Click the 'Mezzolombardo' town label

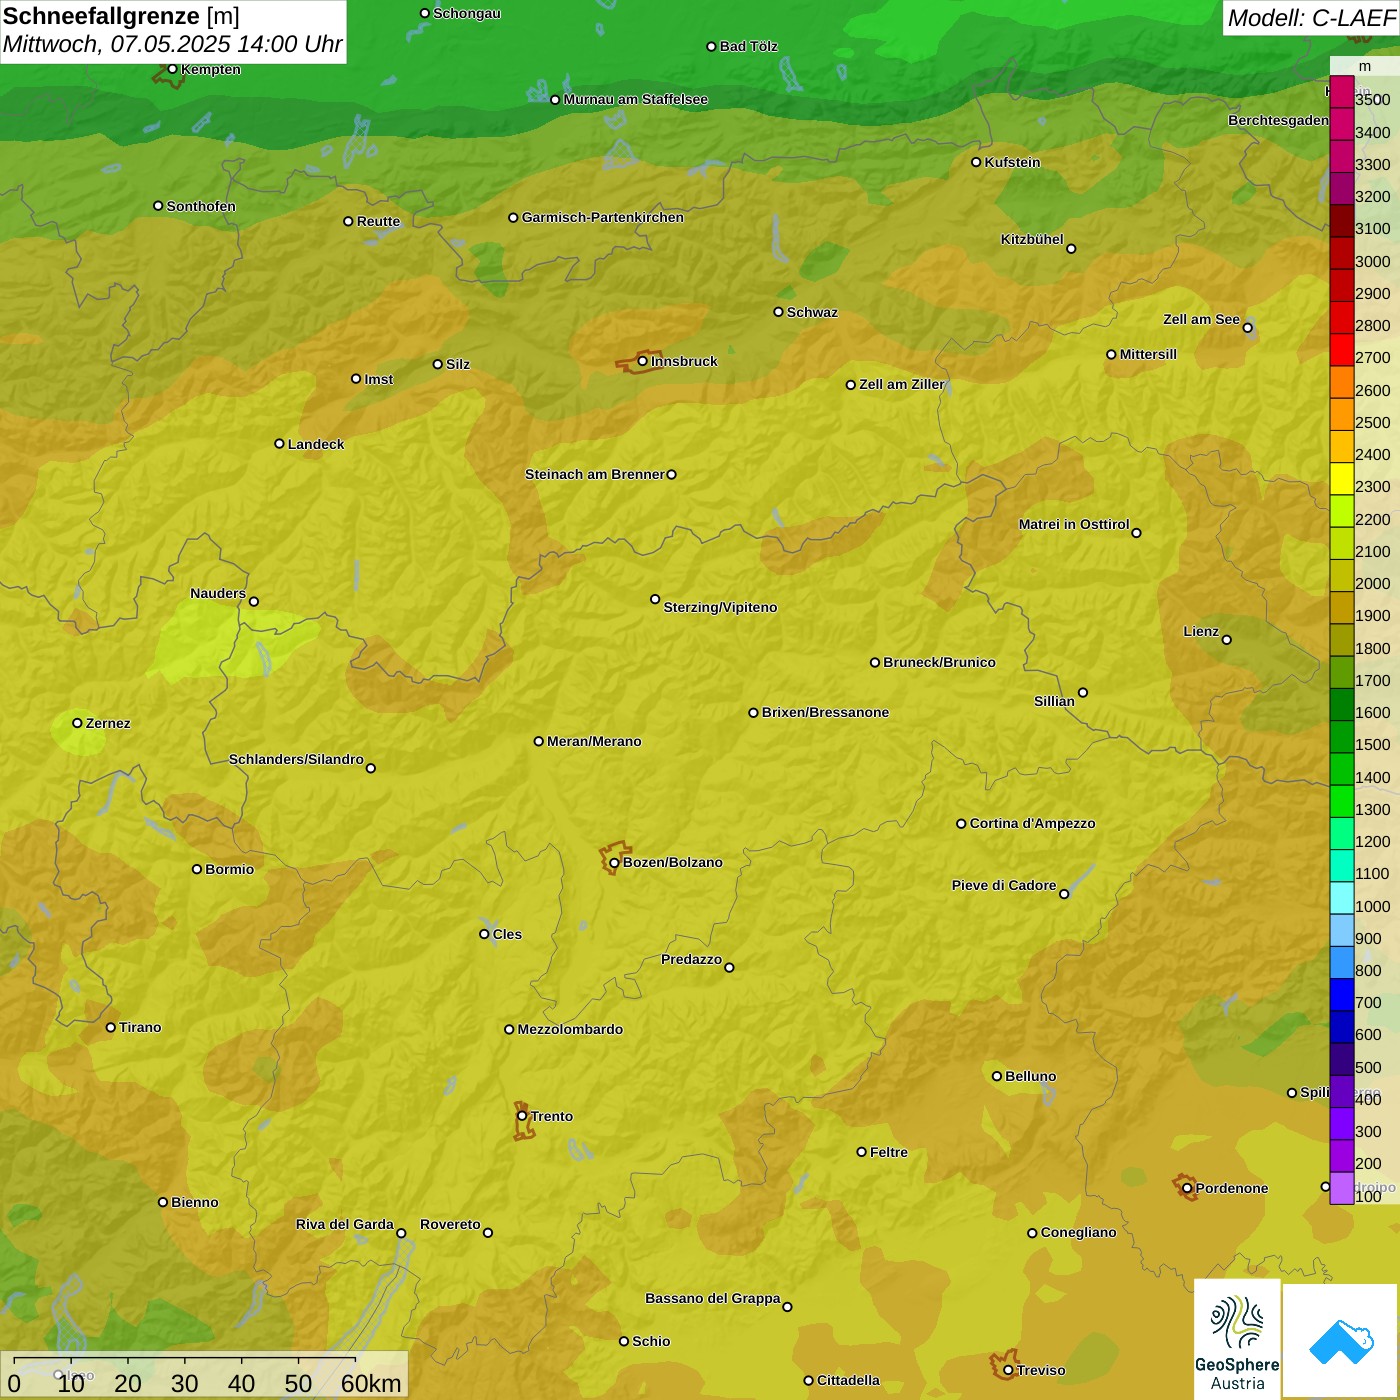(x=570, y=1029)
